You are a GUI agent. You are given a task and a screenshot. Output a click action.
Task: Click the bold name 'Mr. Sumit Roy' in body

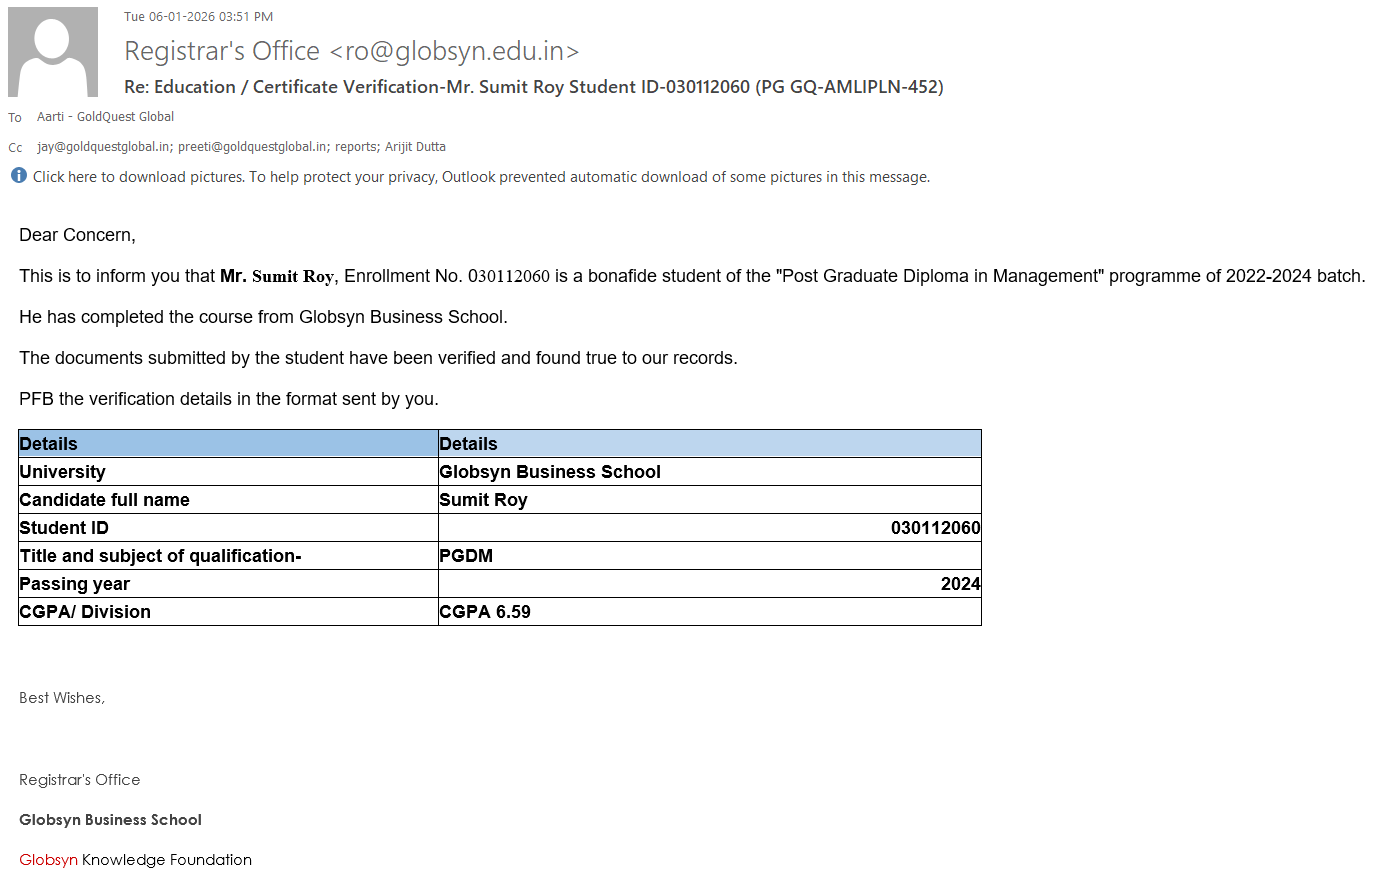(277, 276)
